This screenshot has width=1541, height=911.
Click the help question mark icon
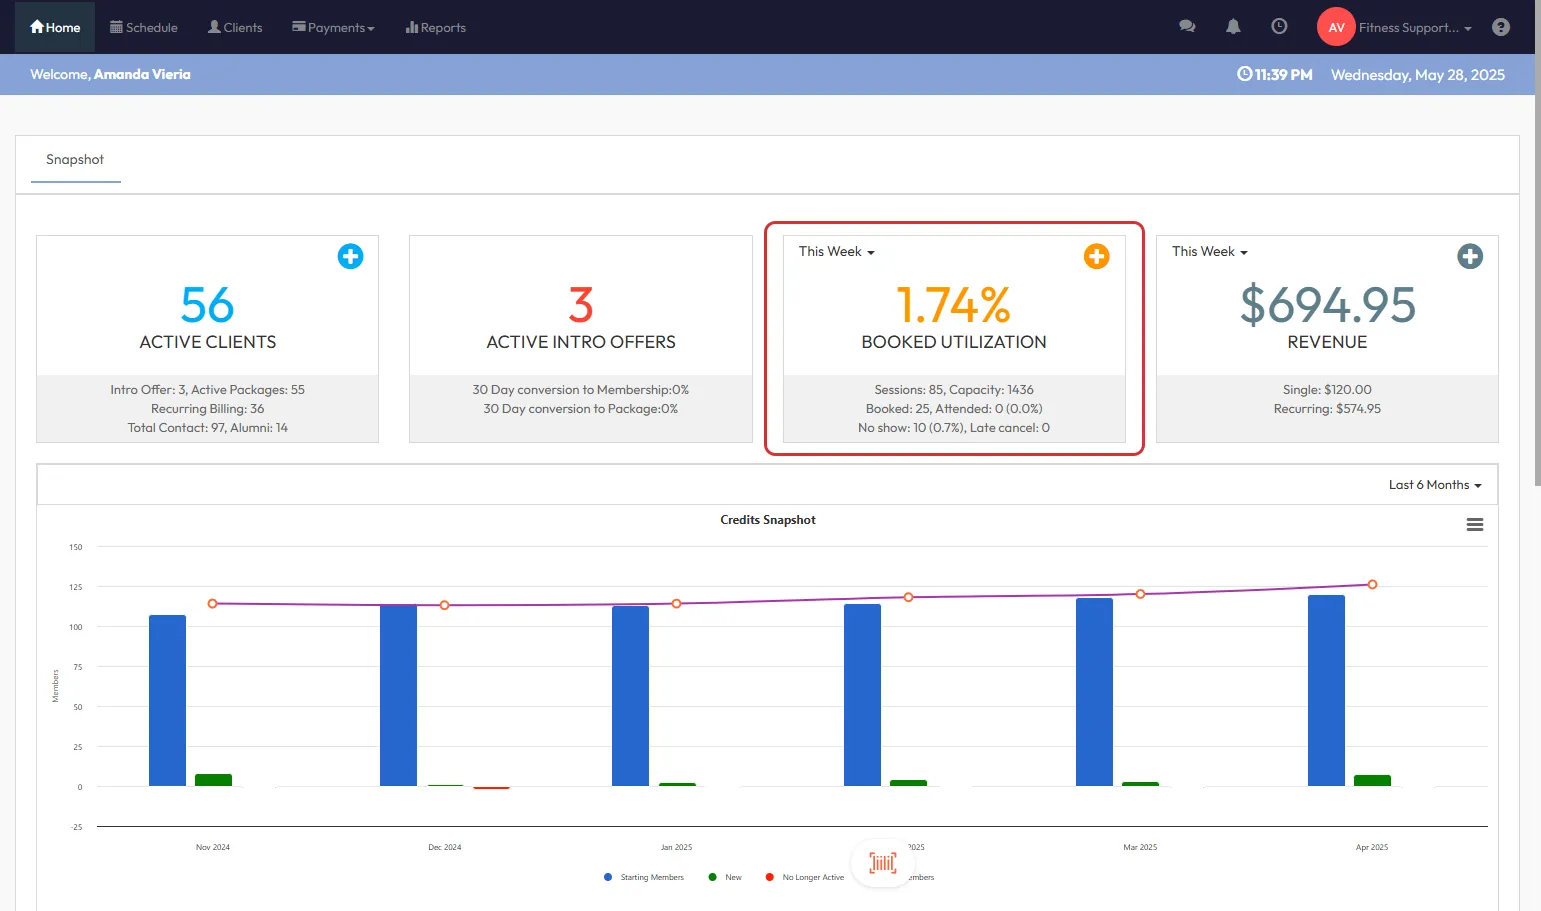coord(1500,27)
